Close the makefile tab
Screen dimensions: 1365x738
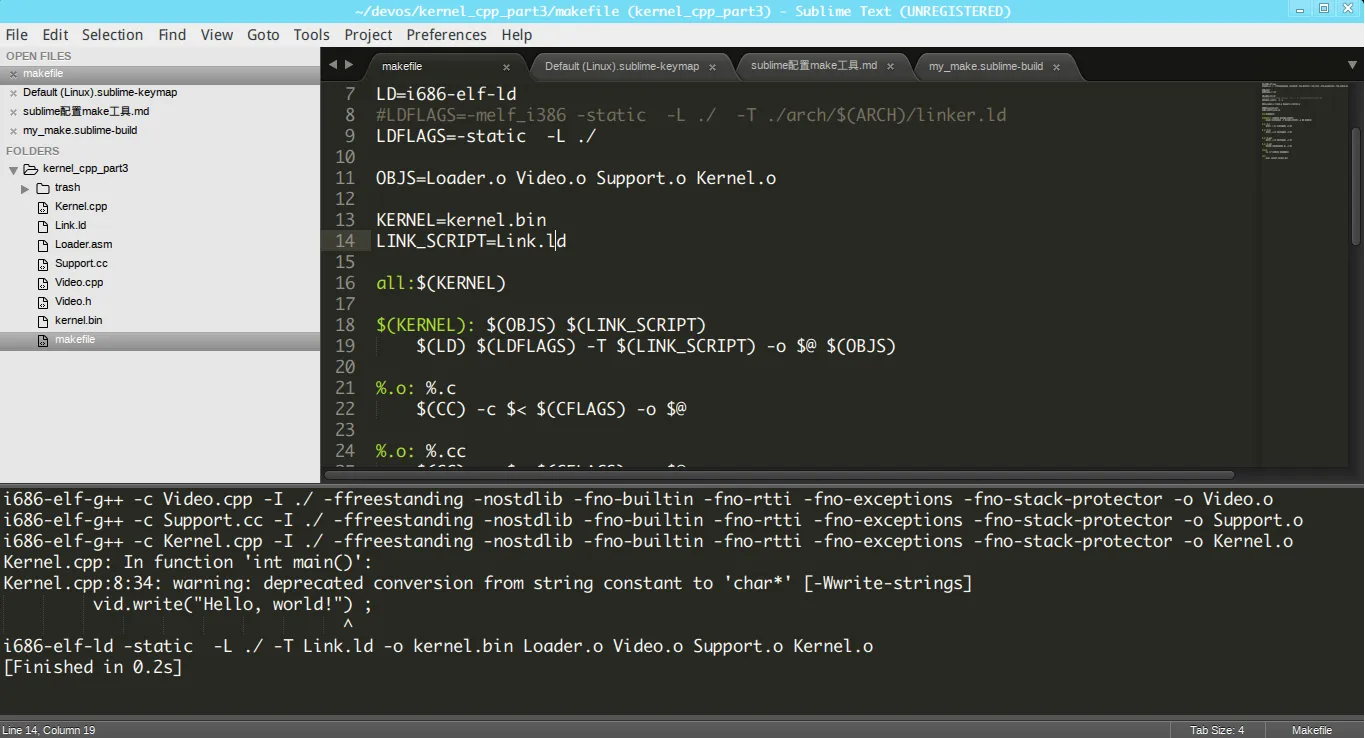pos(506,67)
